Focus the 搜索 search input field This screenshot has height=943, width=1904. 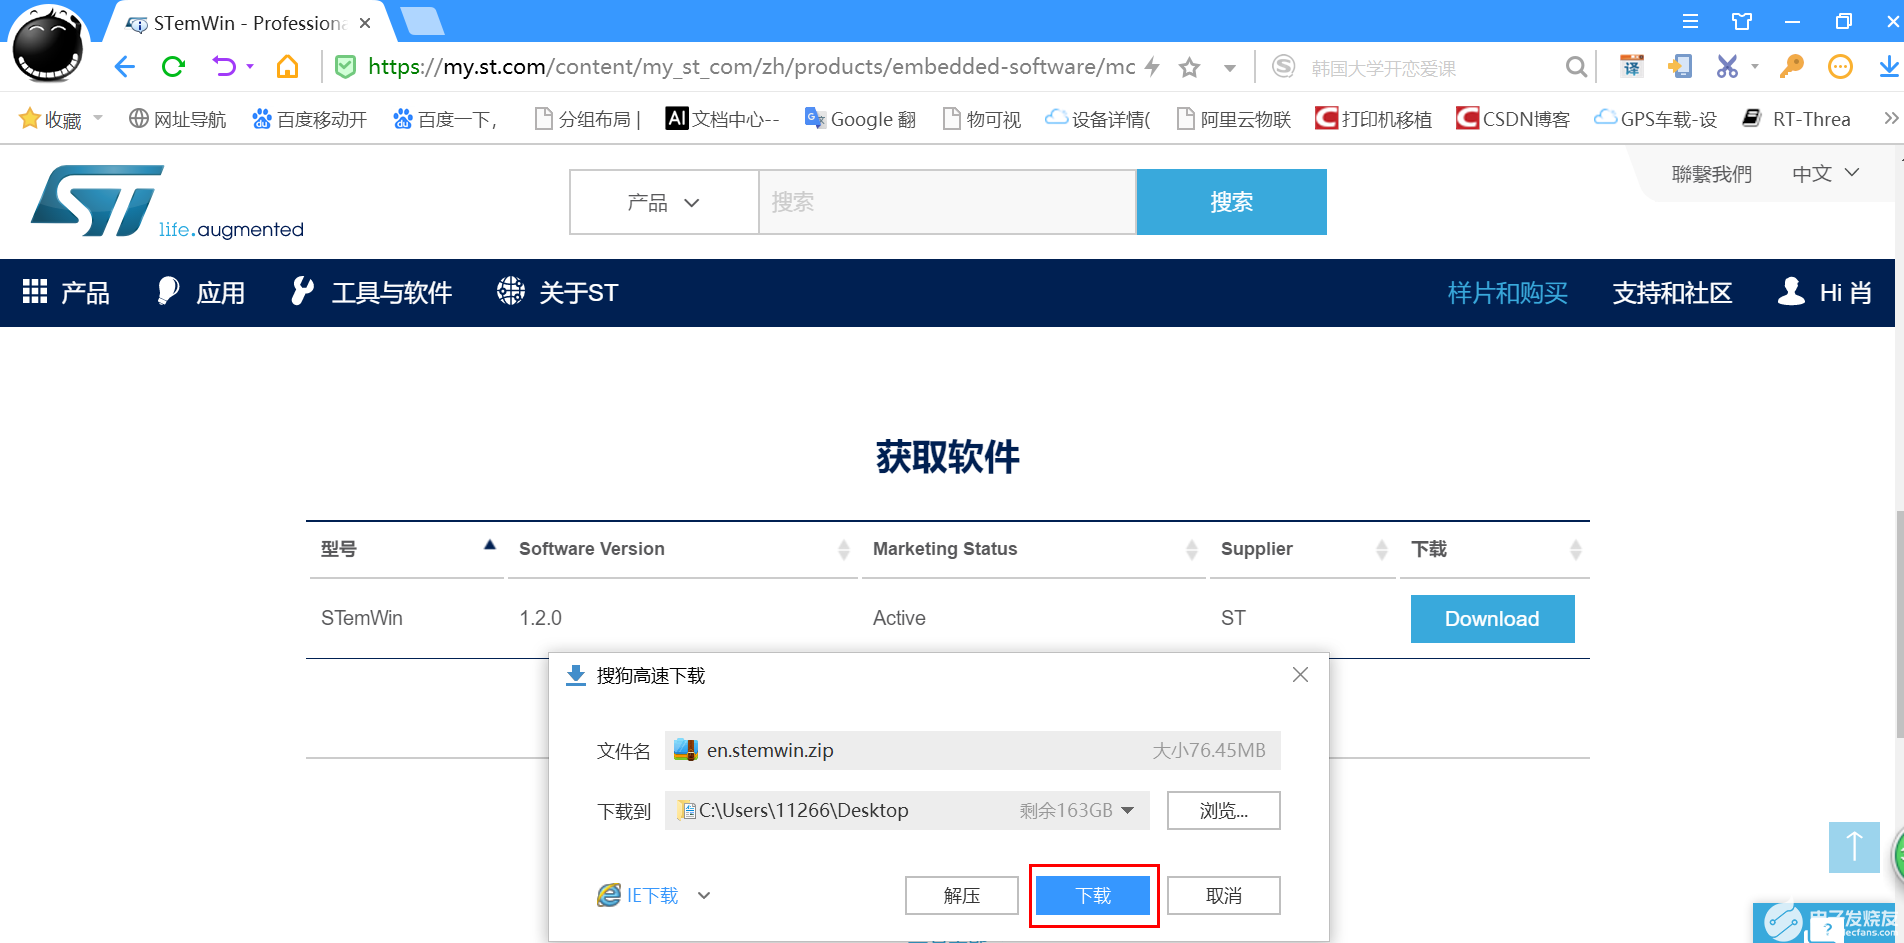click(x=947, y=202)
